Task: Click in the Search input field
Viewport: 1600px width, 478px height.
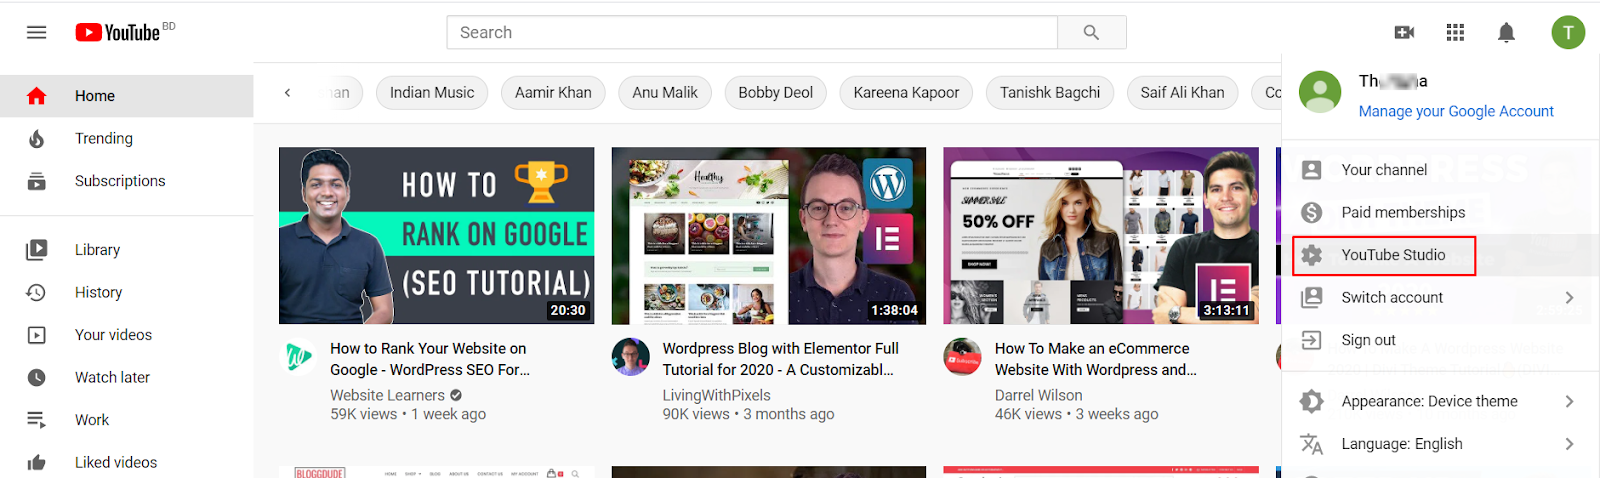Action: tap(752, 32)
